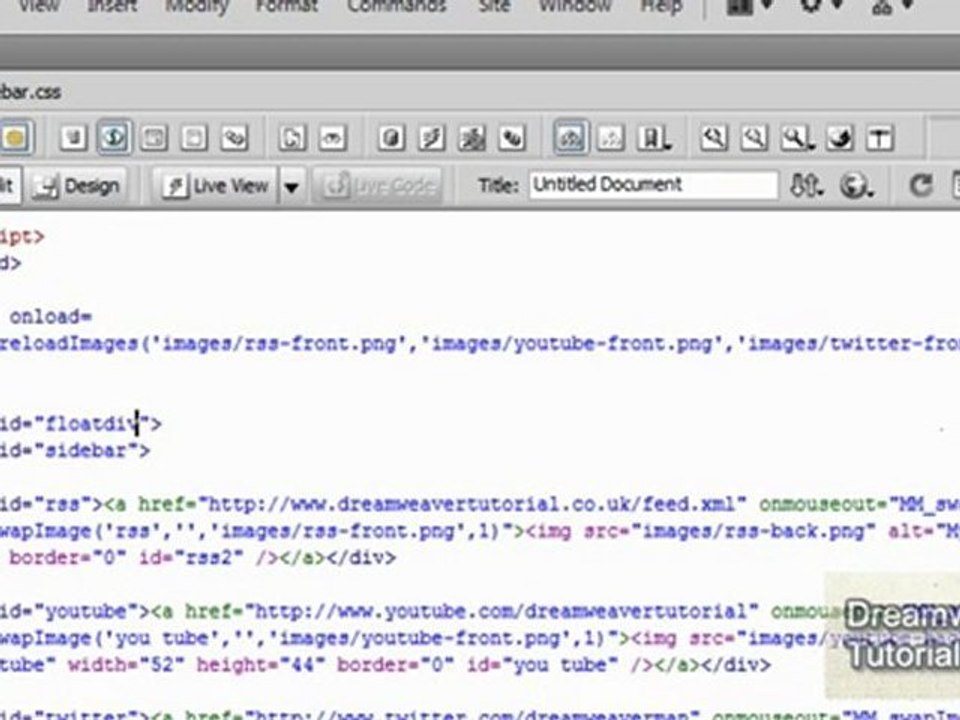Toggle the highlighted blue toolbar icon
960x720 pixels.
(x=571, y=138)
